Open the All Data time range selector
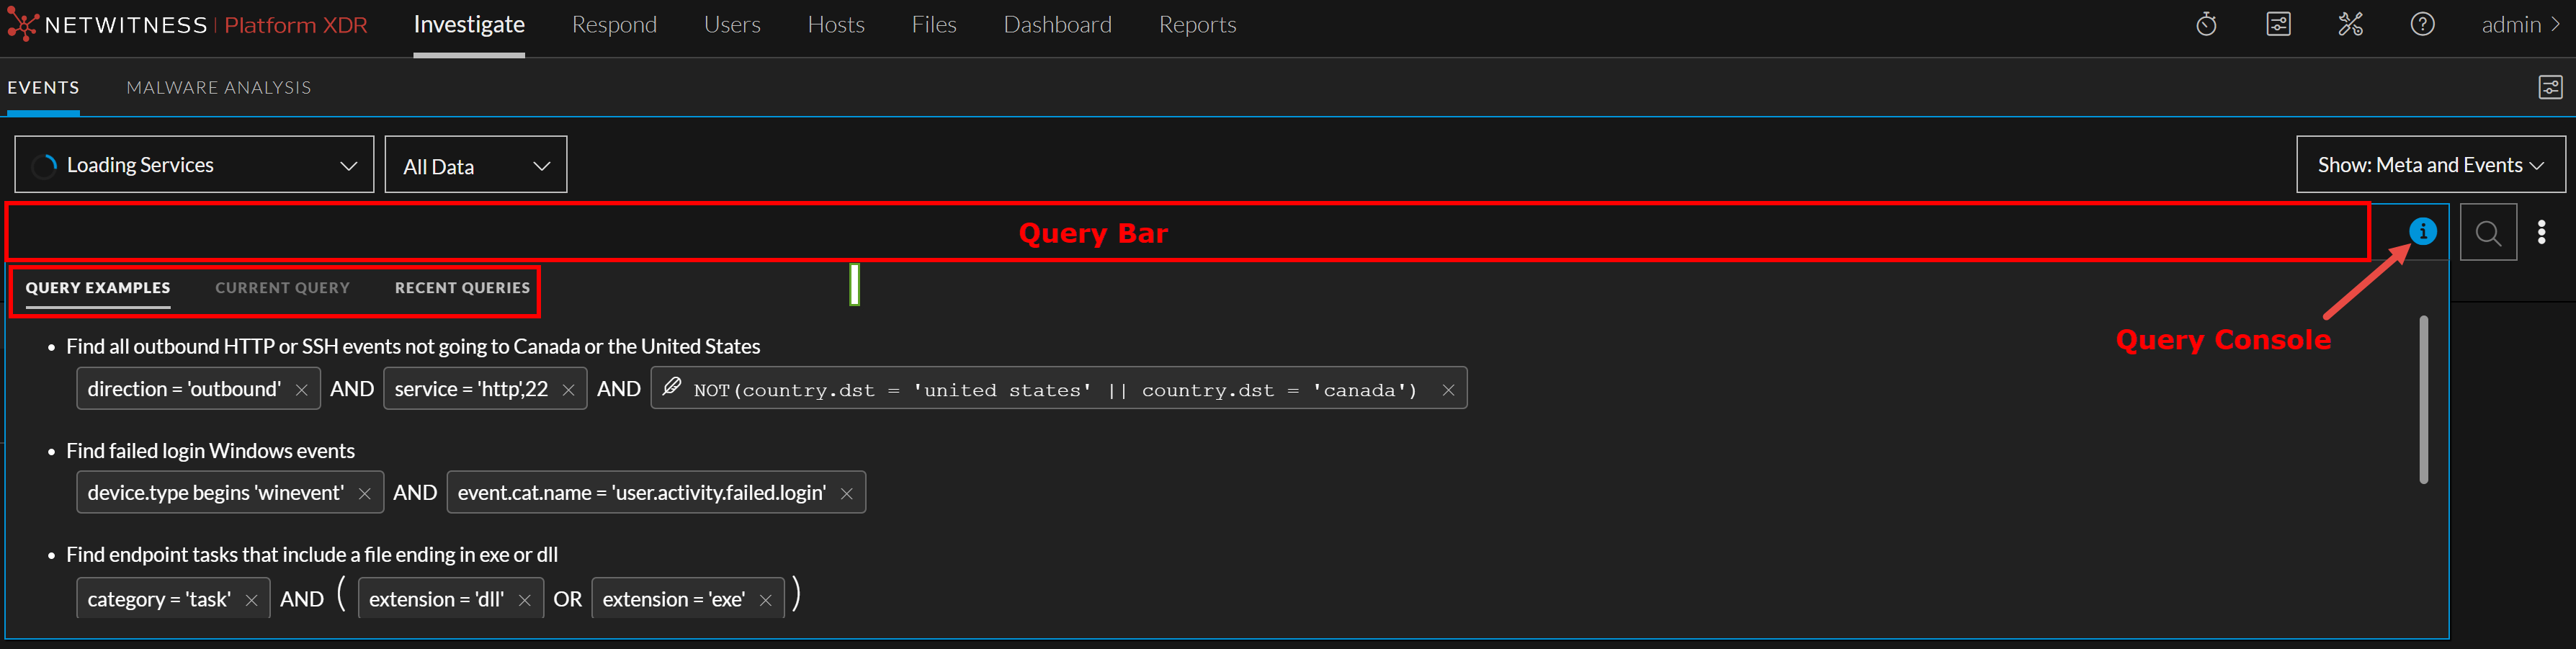 click(x=475, y=164)
